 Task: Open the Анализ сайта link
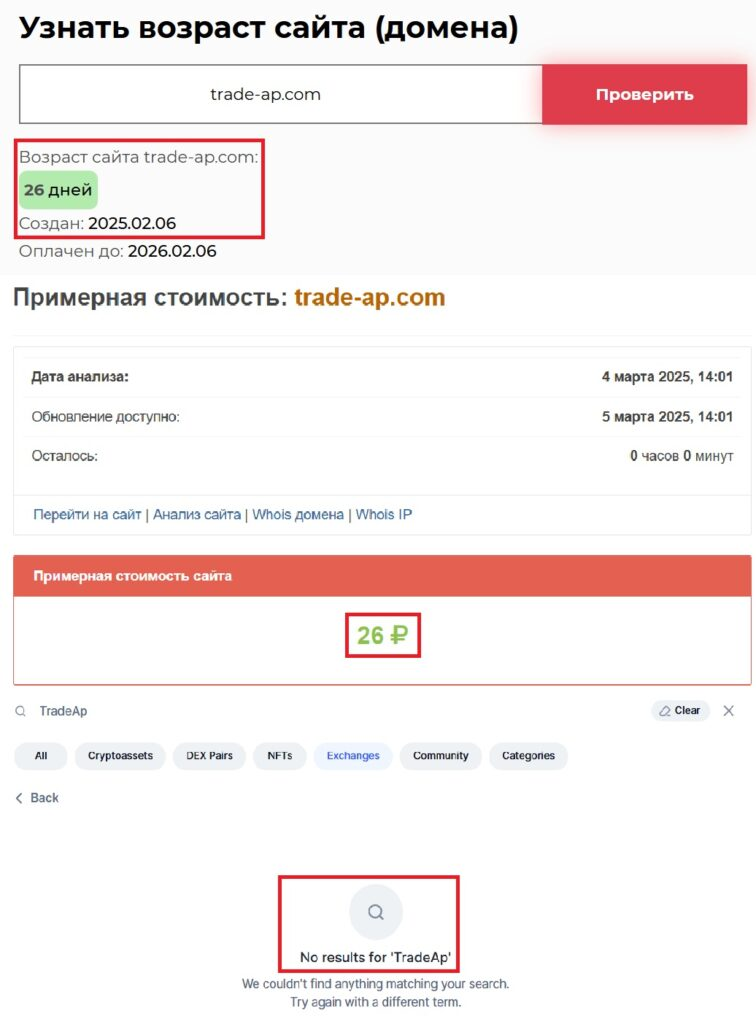[x=197, y=515]
